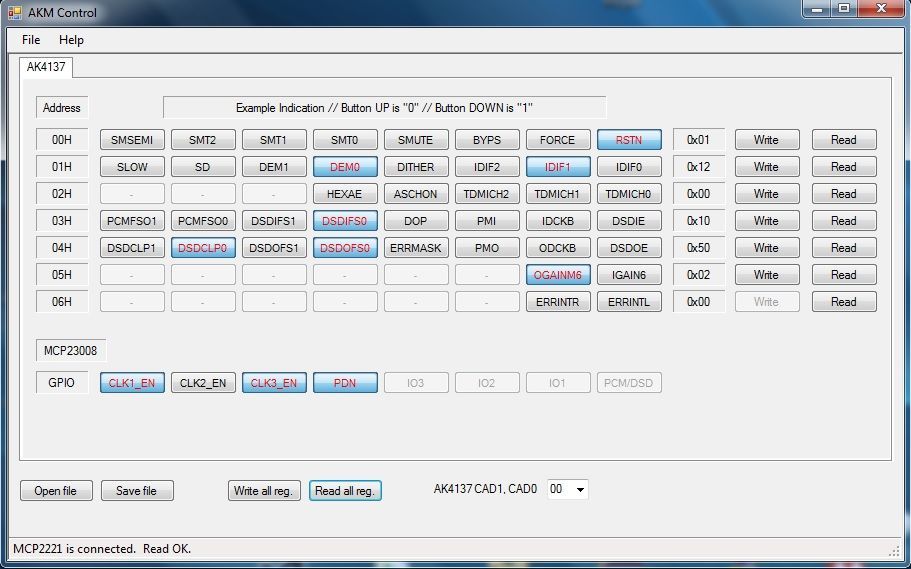Toggle the DSDIE bit button
This screenshot has height=569, width=911.
(x=629, y=221)
